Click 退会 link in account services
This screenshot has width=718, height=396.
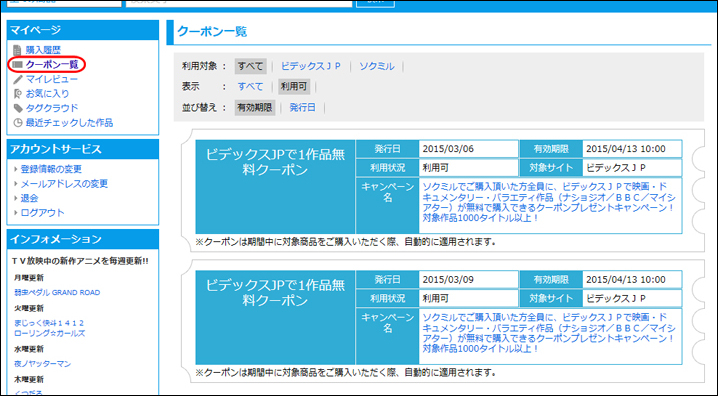29,198
